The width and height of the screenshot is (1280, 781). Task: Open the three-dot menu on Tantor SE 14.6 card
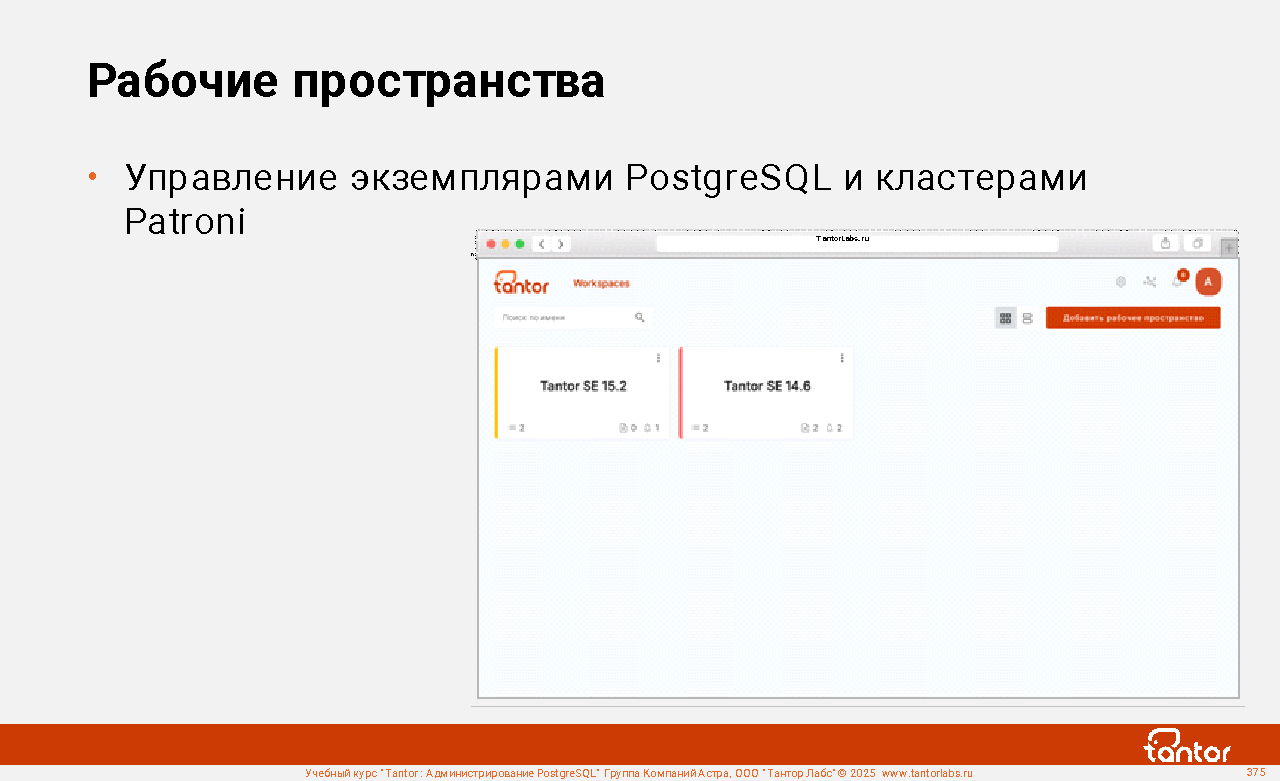842,358
